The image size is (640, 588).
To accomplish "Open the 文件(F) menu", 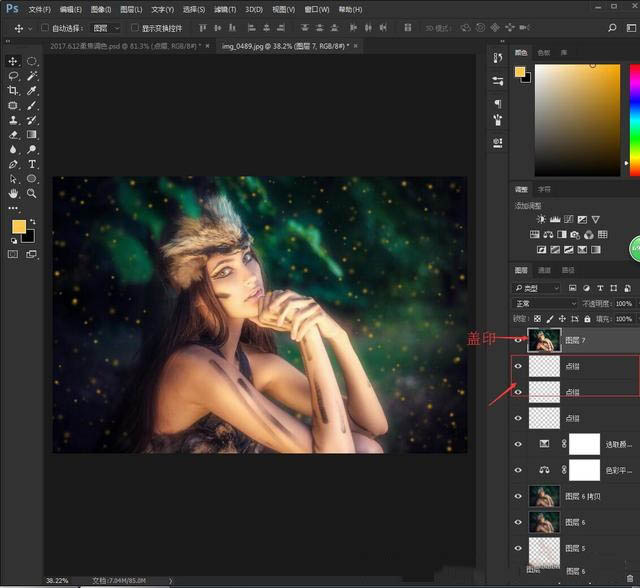I will coord(40,8).
